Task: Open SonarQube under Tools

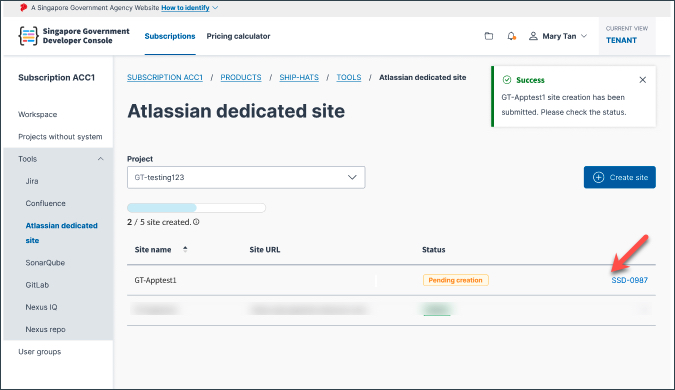Action: click(45, 263)
